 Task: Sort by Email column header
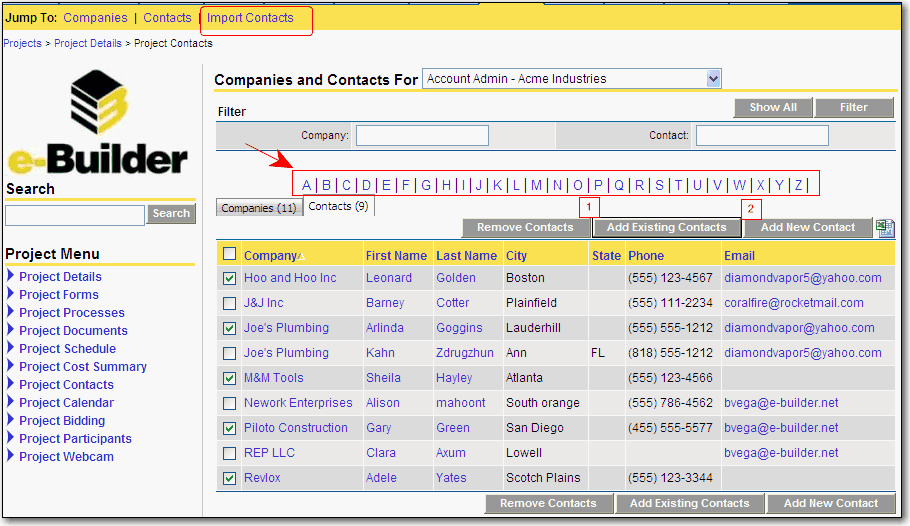pos(739,255)
